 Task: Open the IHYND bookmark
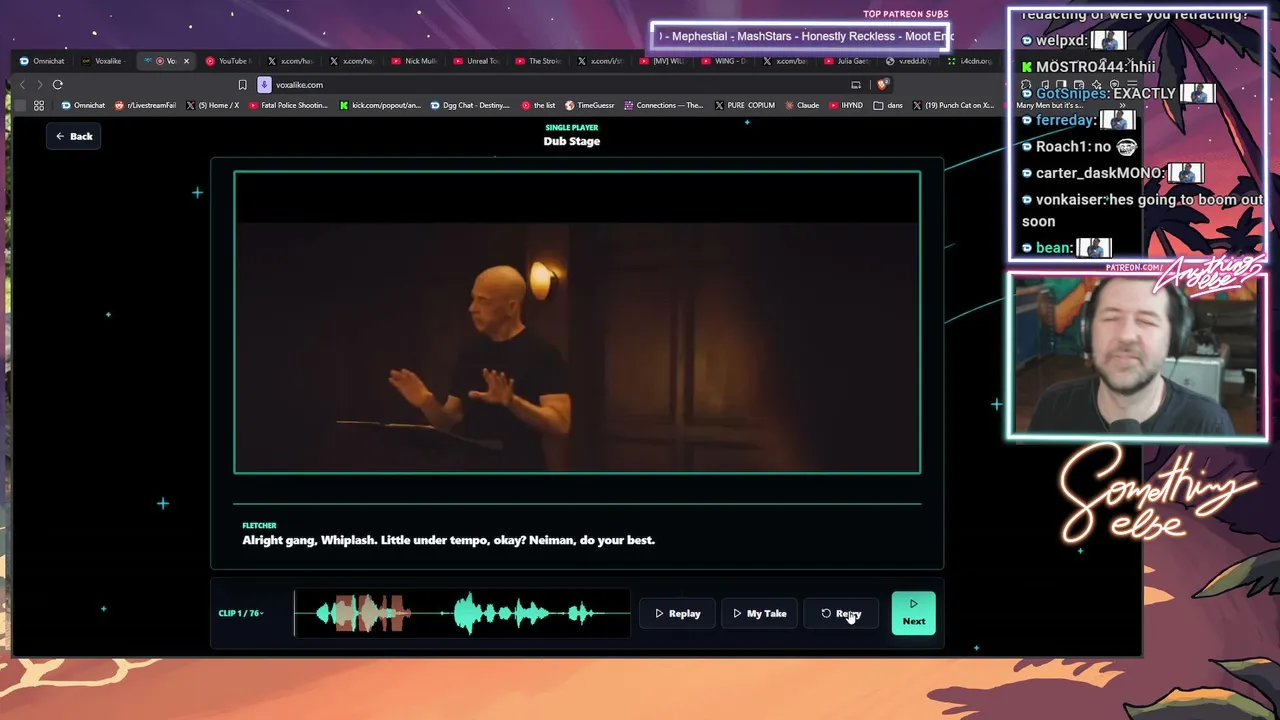[846, 105]
